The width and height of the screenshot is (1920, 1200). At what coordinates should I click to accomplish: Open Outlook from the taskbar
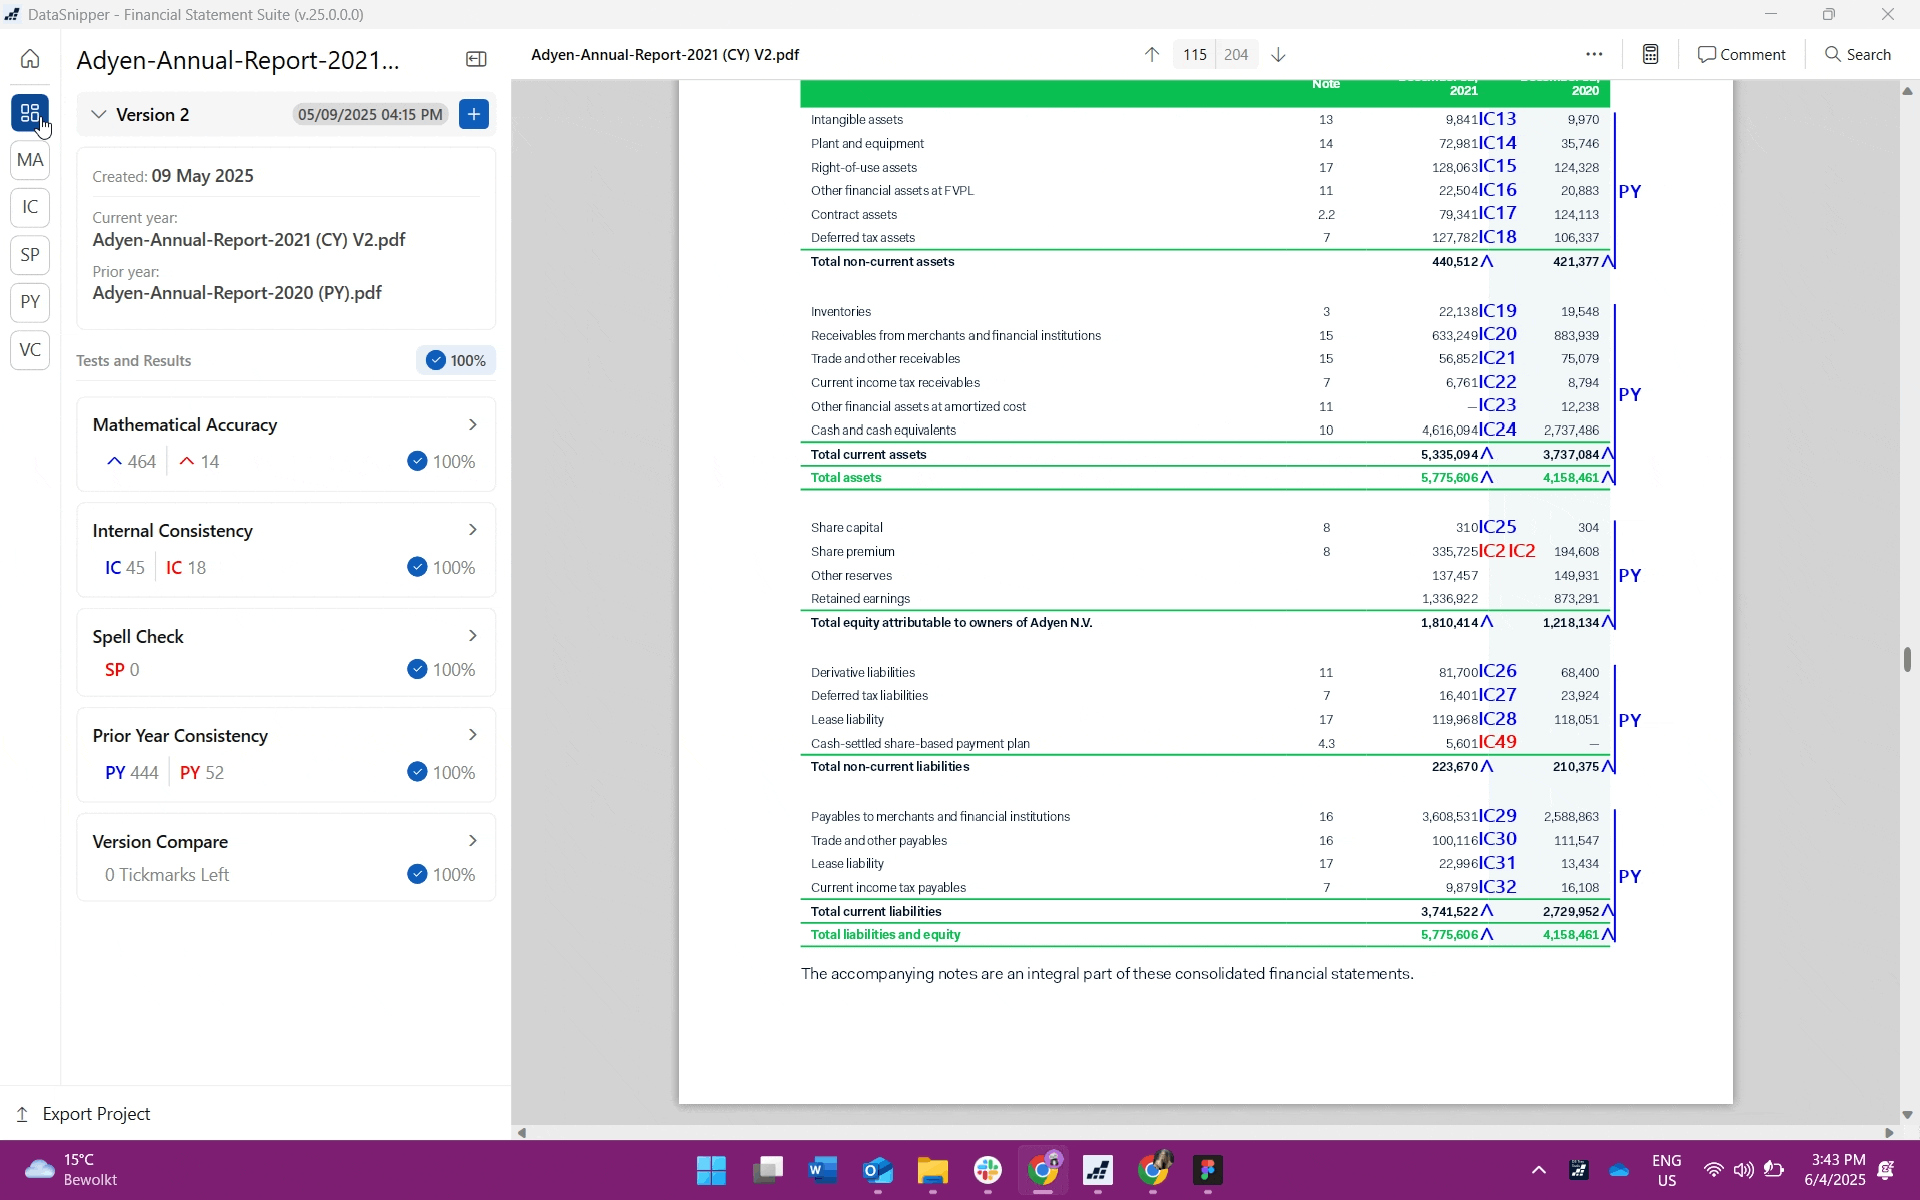click(x=878, y=1170)
